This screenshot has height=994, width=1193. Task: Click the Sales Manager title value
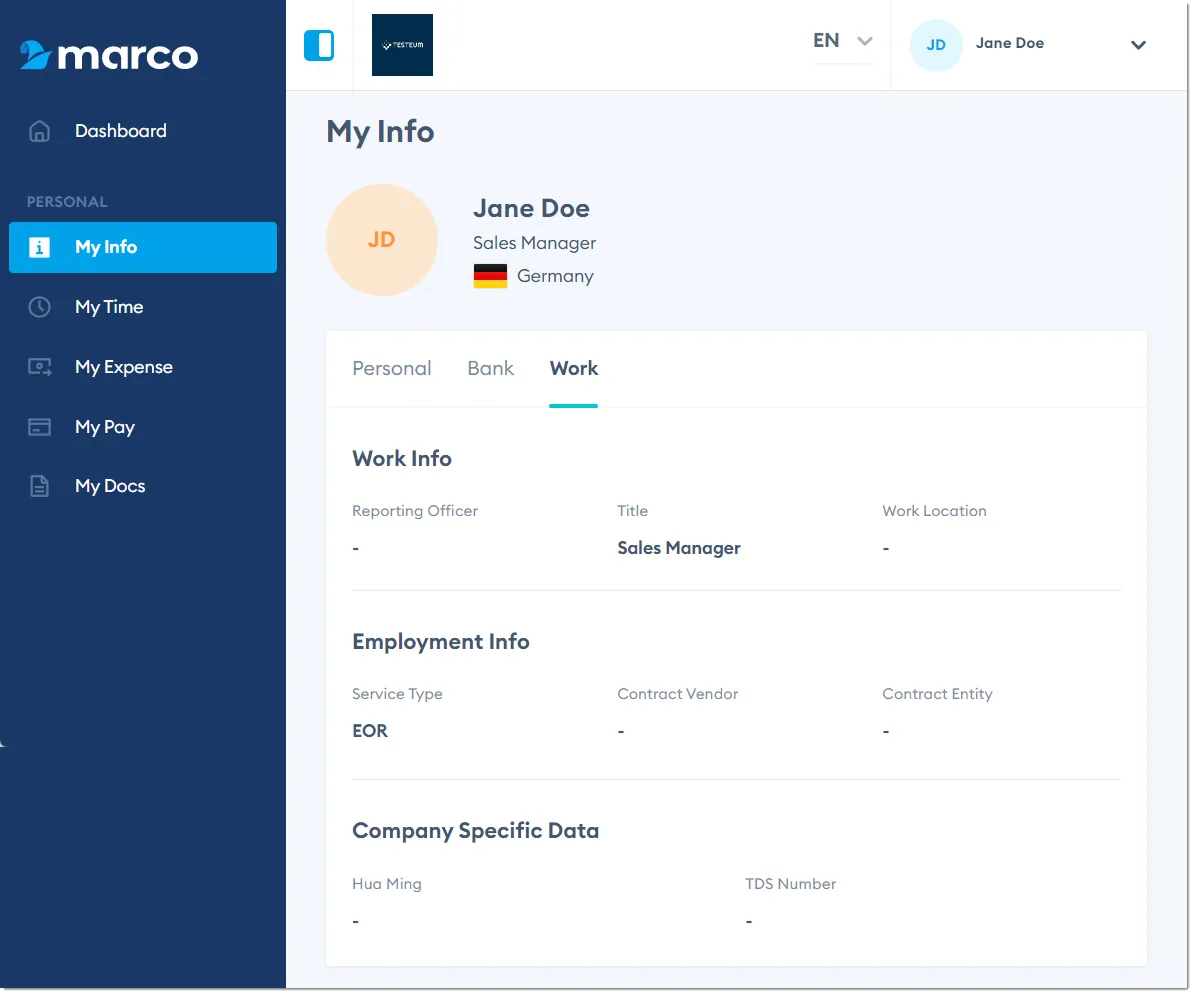(679, 548)
